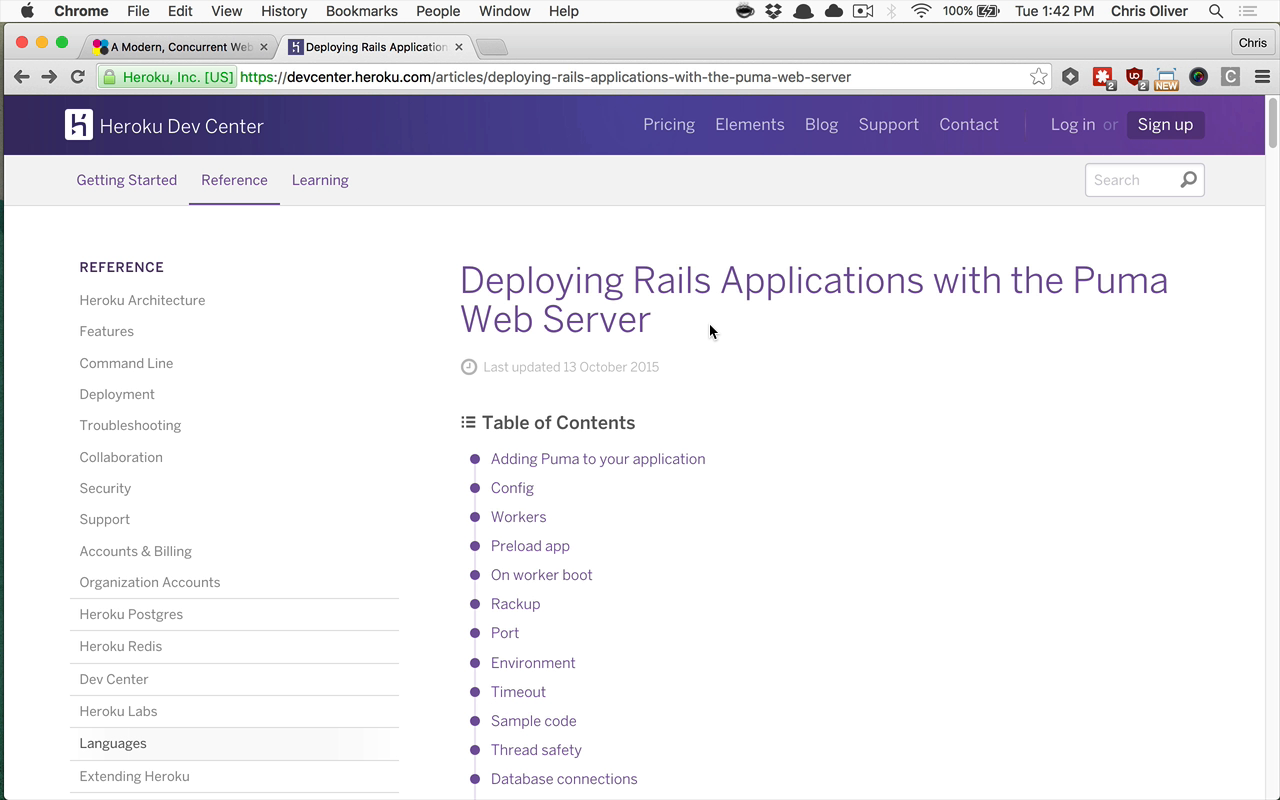The width and height of the screenshot is (1280, 800).
Task: Switch to the Learning tab
Action: point(320,180)
